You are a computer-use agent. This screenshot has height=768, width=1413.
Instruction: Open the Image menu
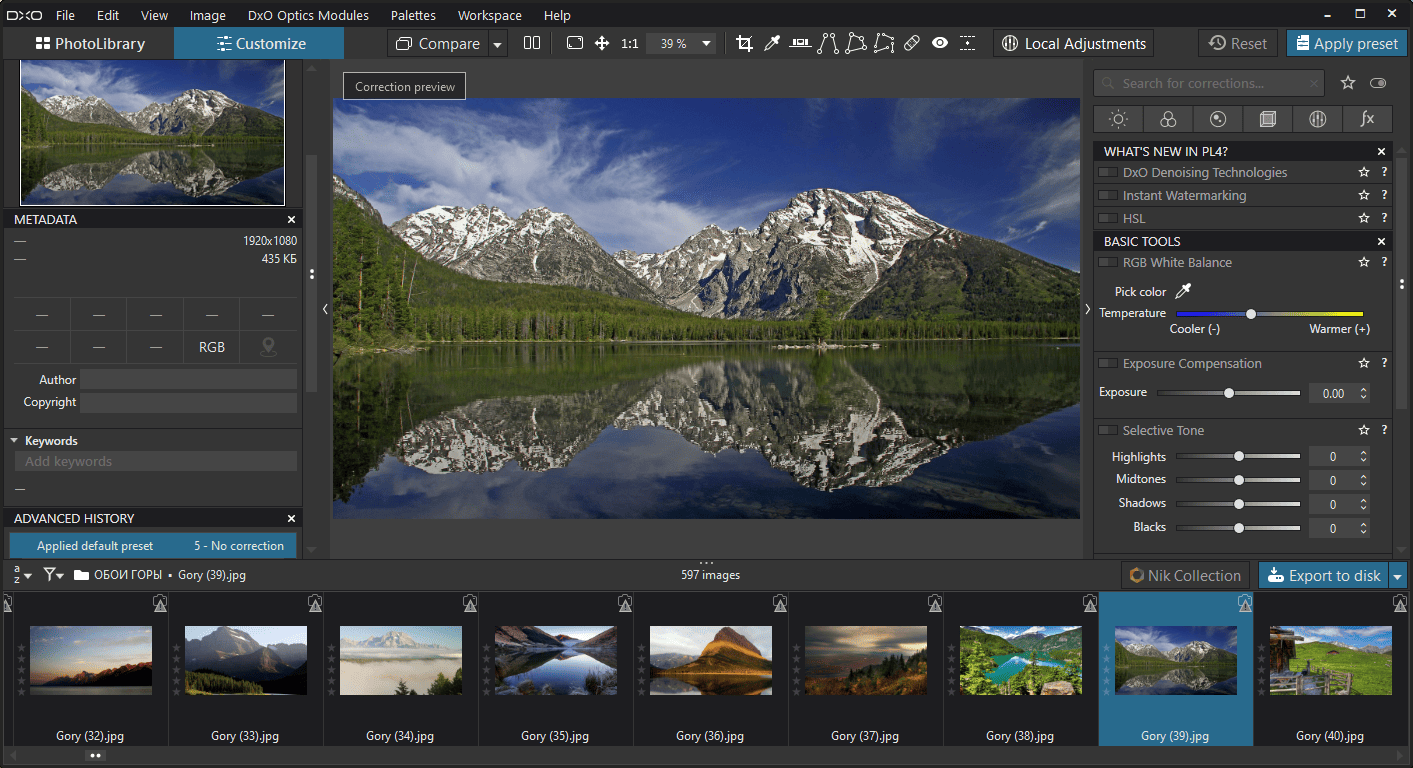(208, 15)
